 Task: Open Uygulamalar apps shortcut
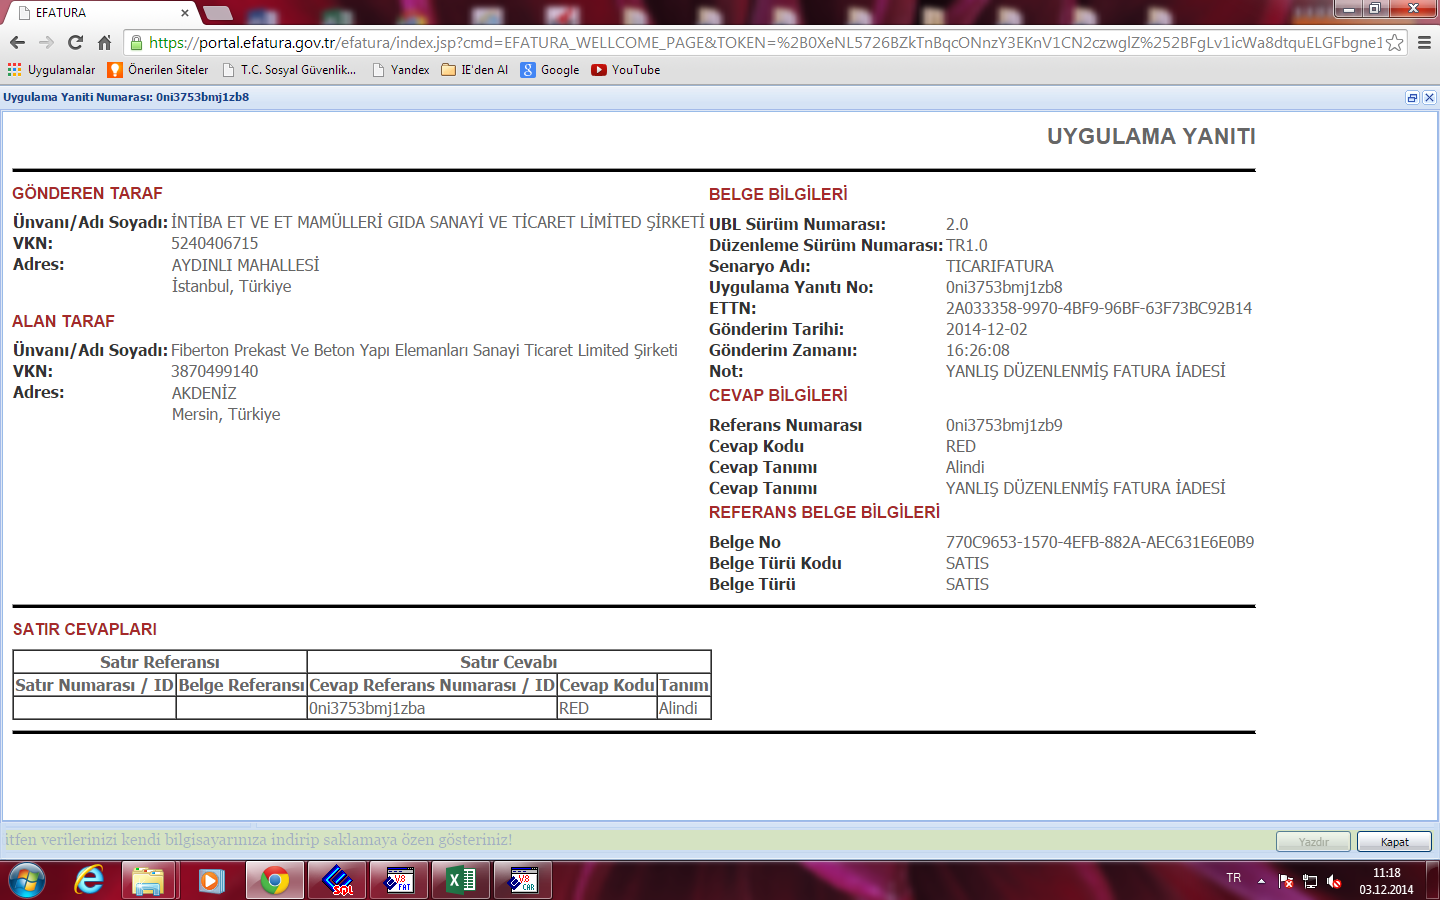(51, 70)
